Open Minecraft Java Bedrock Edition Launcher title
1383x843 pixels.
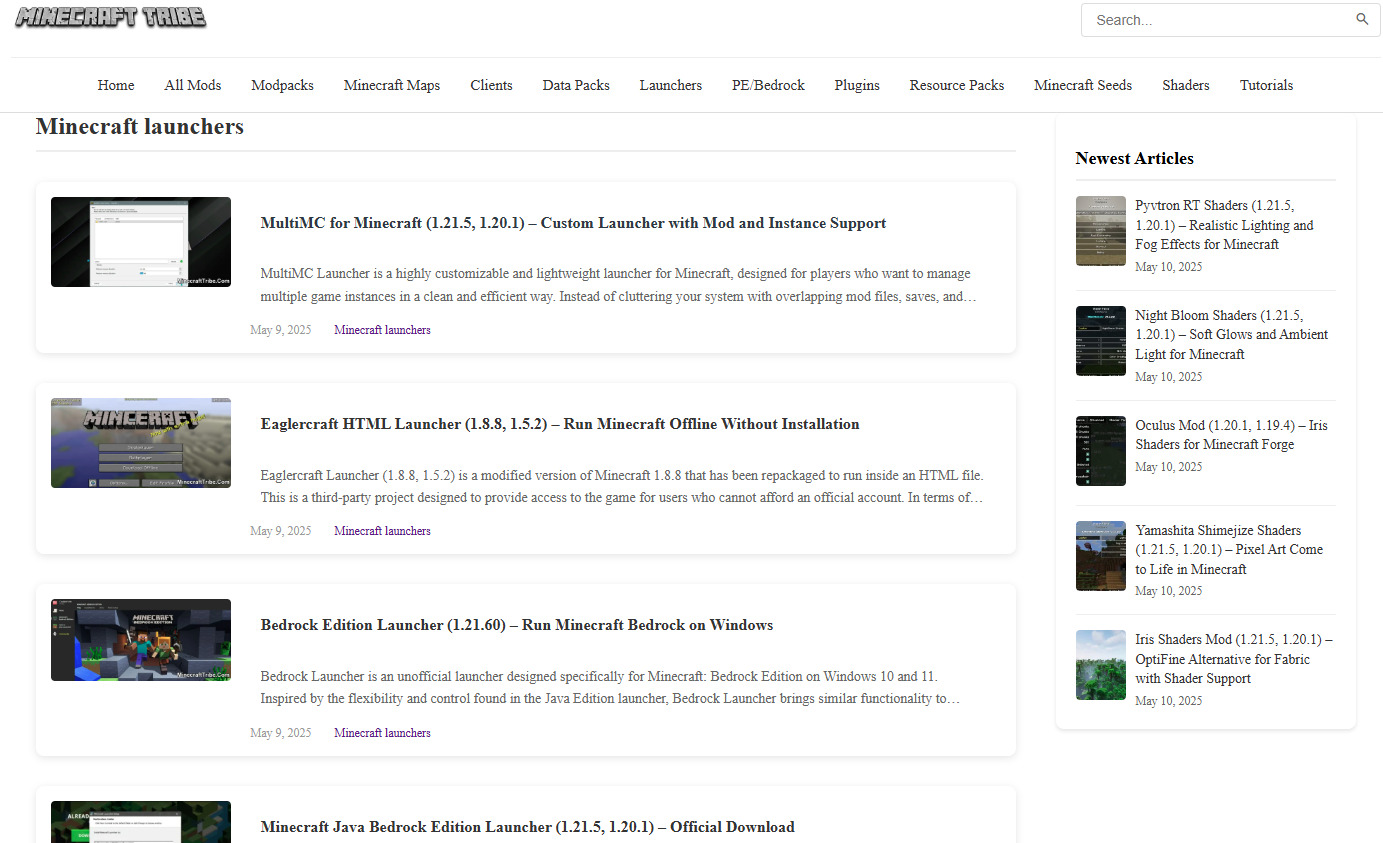[x=528, y=827]
